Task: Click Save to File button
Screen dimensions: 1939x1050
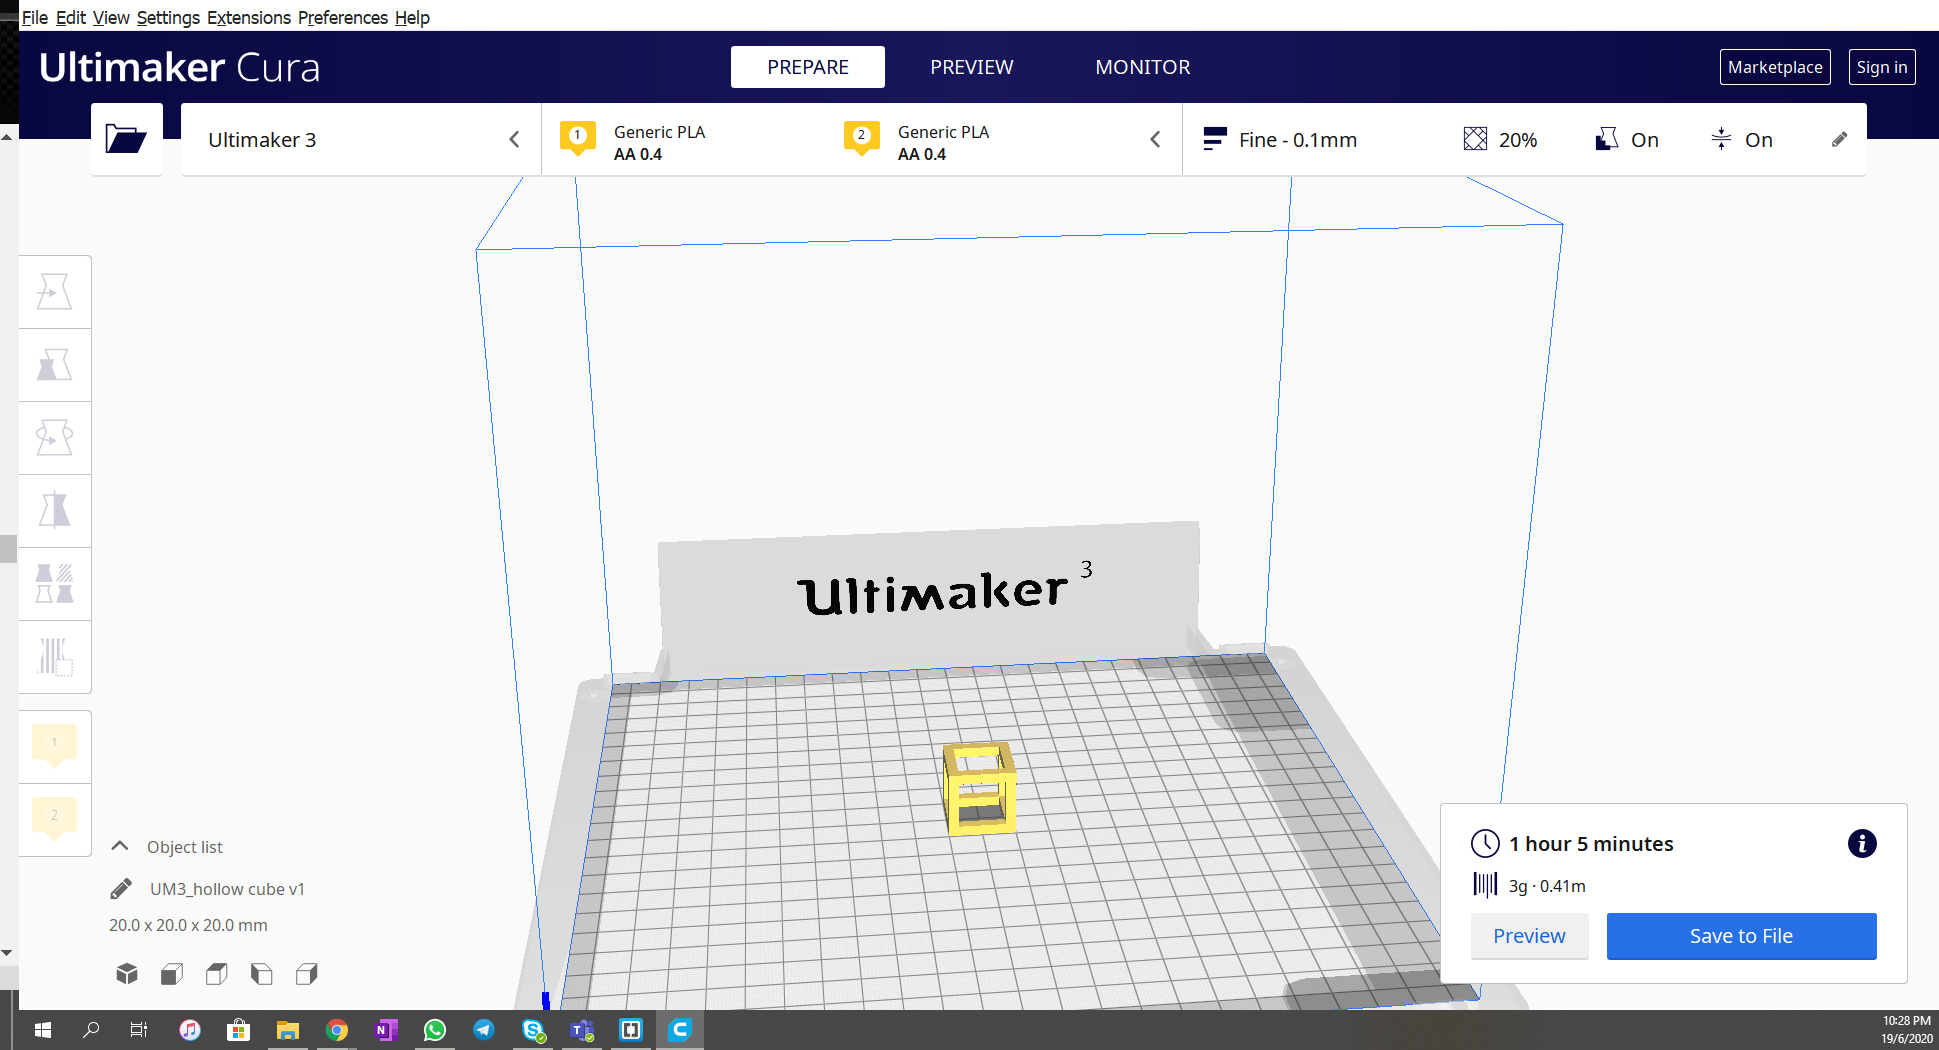Action: (x=1741, y=936)
